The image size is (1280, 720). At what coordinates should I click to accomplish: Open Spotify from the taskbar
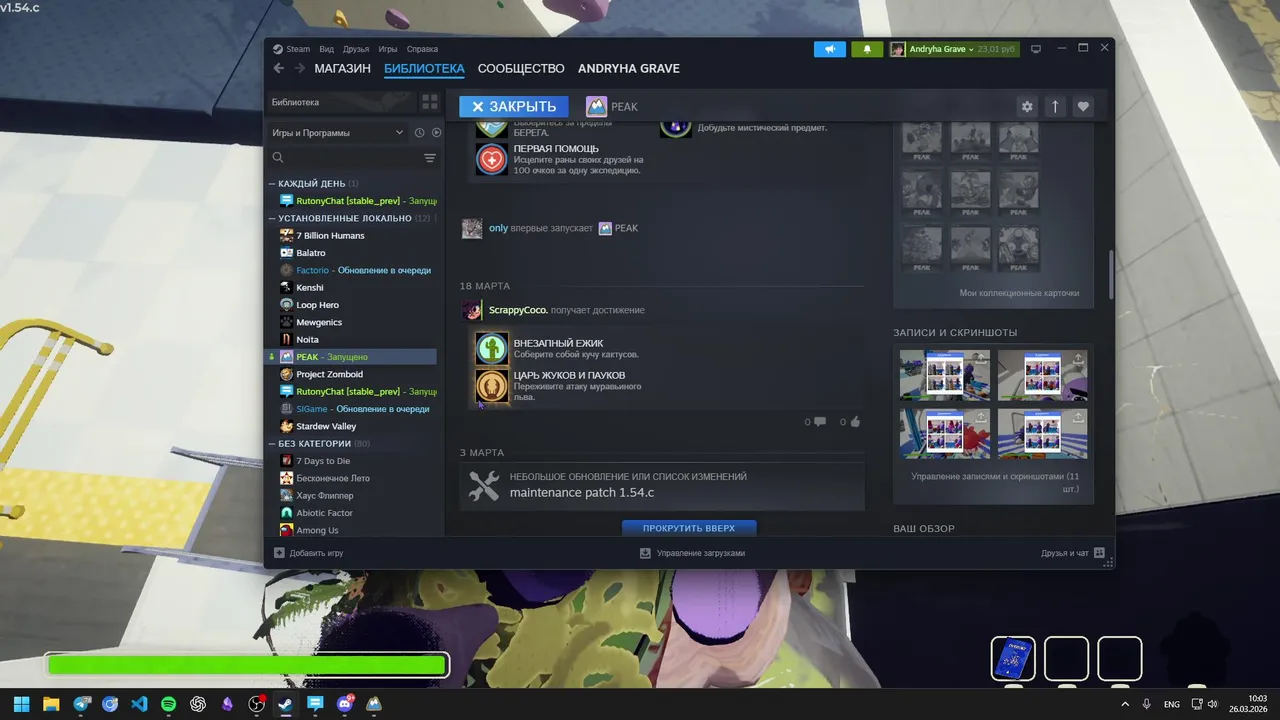(x=168, y=704)
